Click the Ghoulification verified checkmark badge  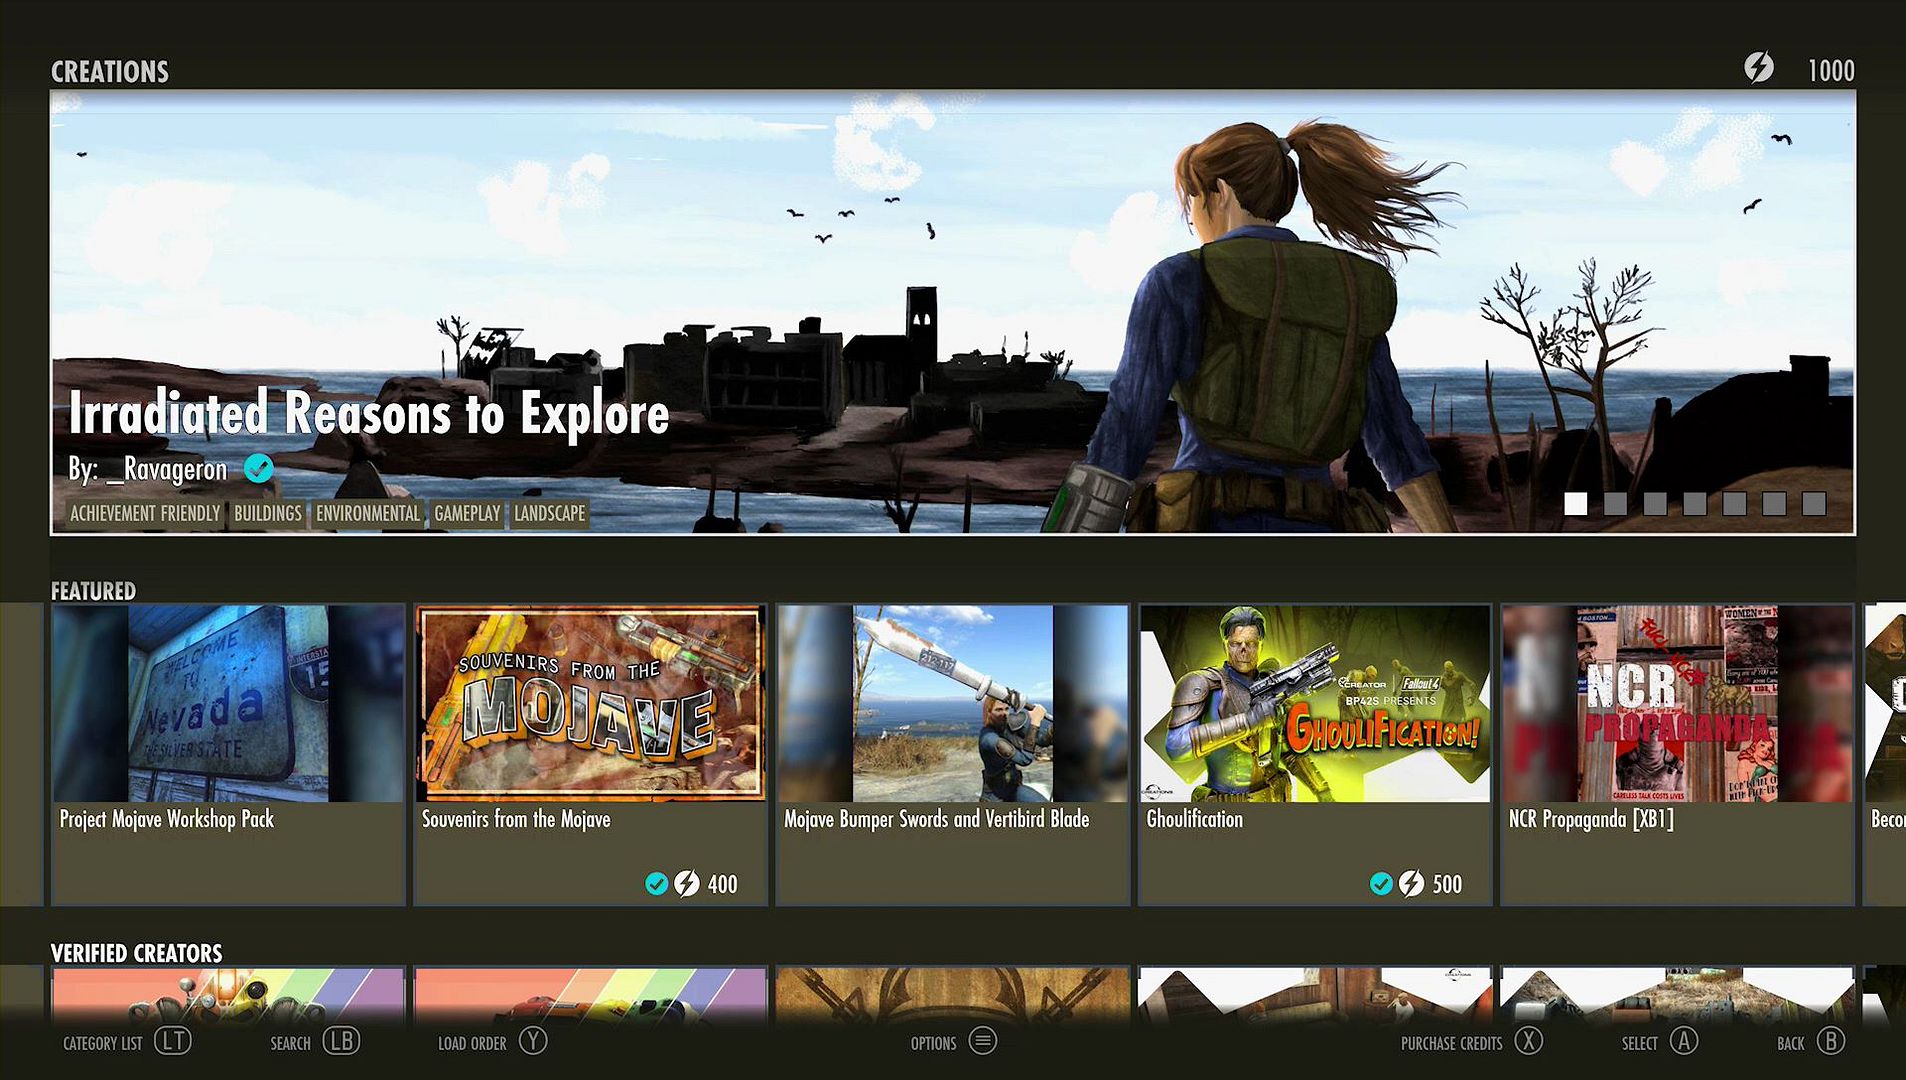(1381, 884)
